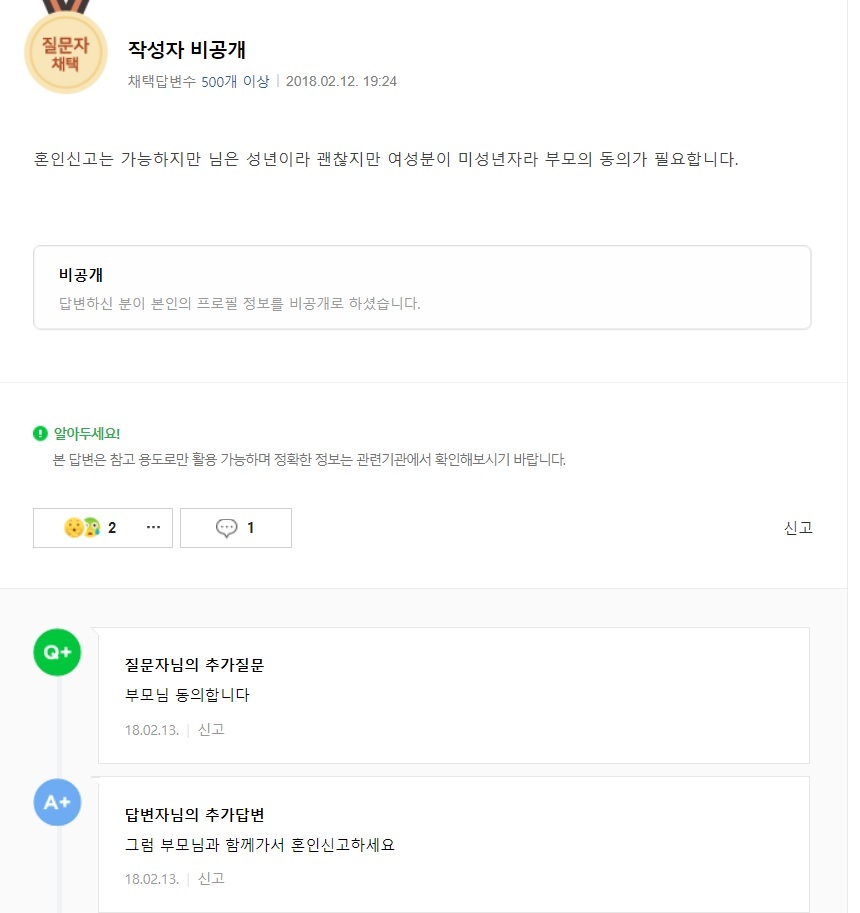Viewport: 860px width, 913px height.
Task: Toggle the comment count button showing 1
Action: tap(236, 528)
